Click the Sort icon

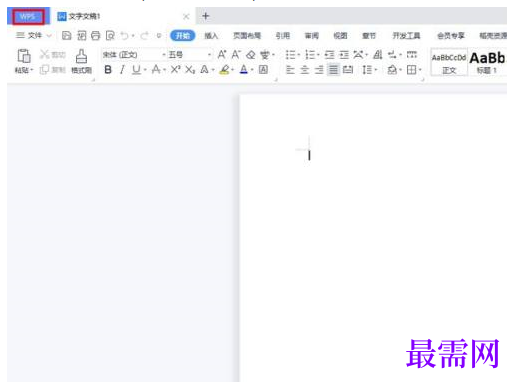[x=378, y=54]
